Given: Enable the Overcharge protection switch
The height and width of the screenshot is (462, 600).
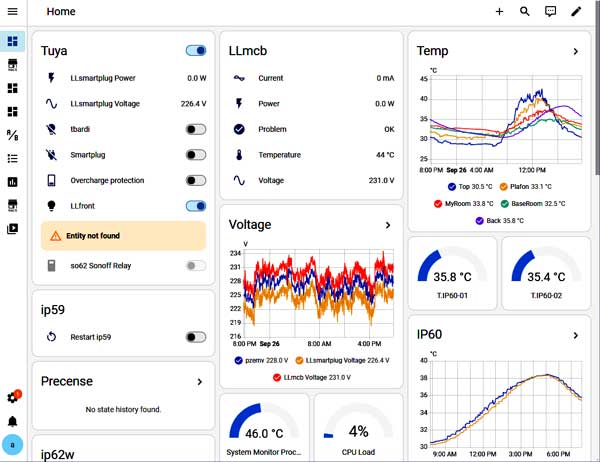Looking at the screenshot, I should (196, 180).
